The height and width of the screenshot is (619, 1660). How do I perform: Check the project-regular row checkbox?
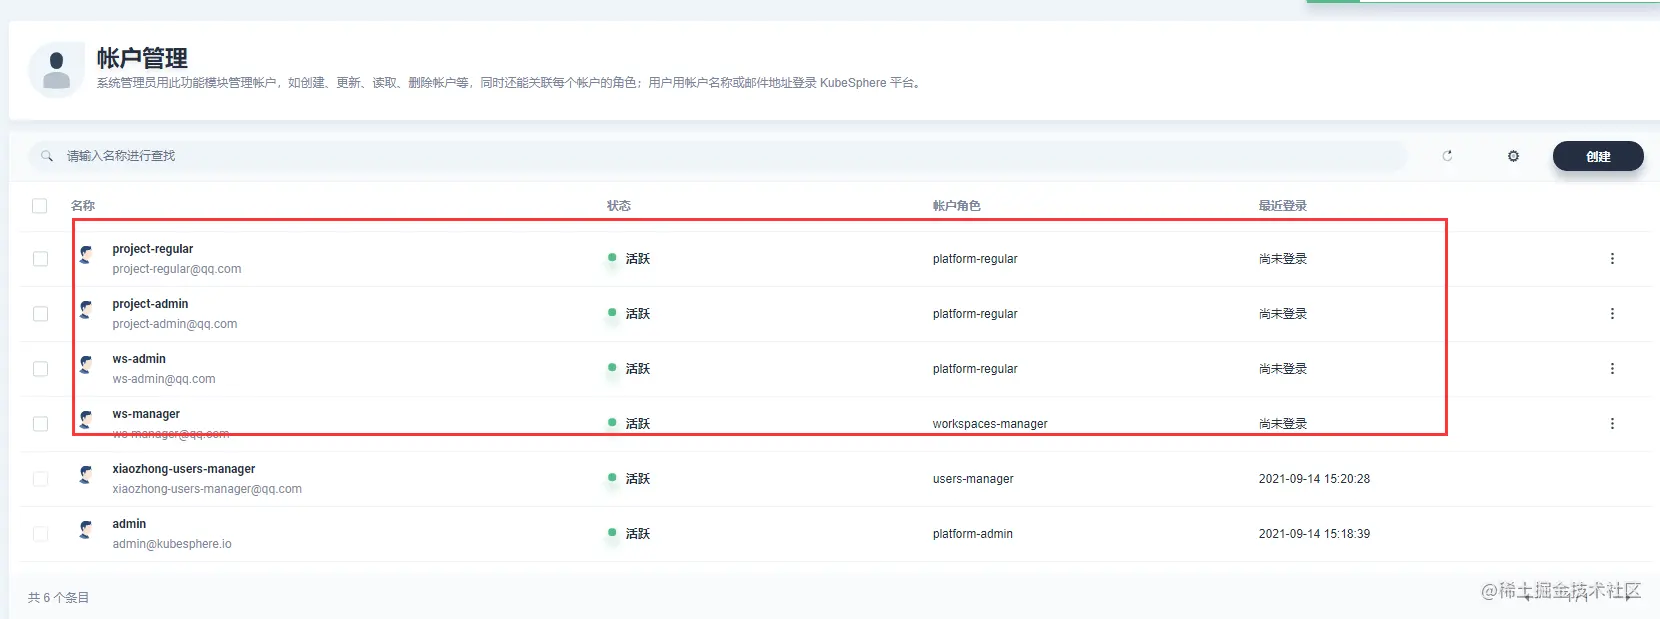point(40,259)
